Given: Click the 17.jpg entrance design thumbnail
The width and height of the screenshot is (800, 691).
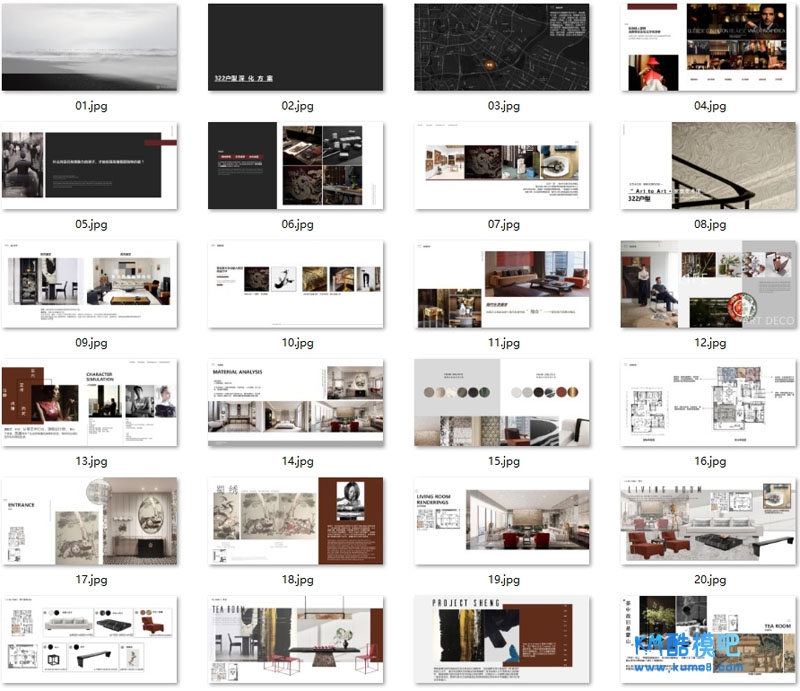Looking at the screenshot, I should [90, 521].
